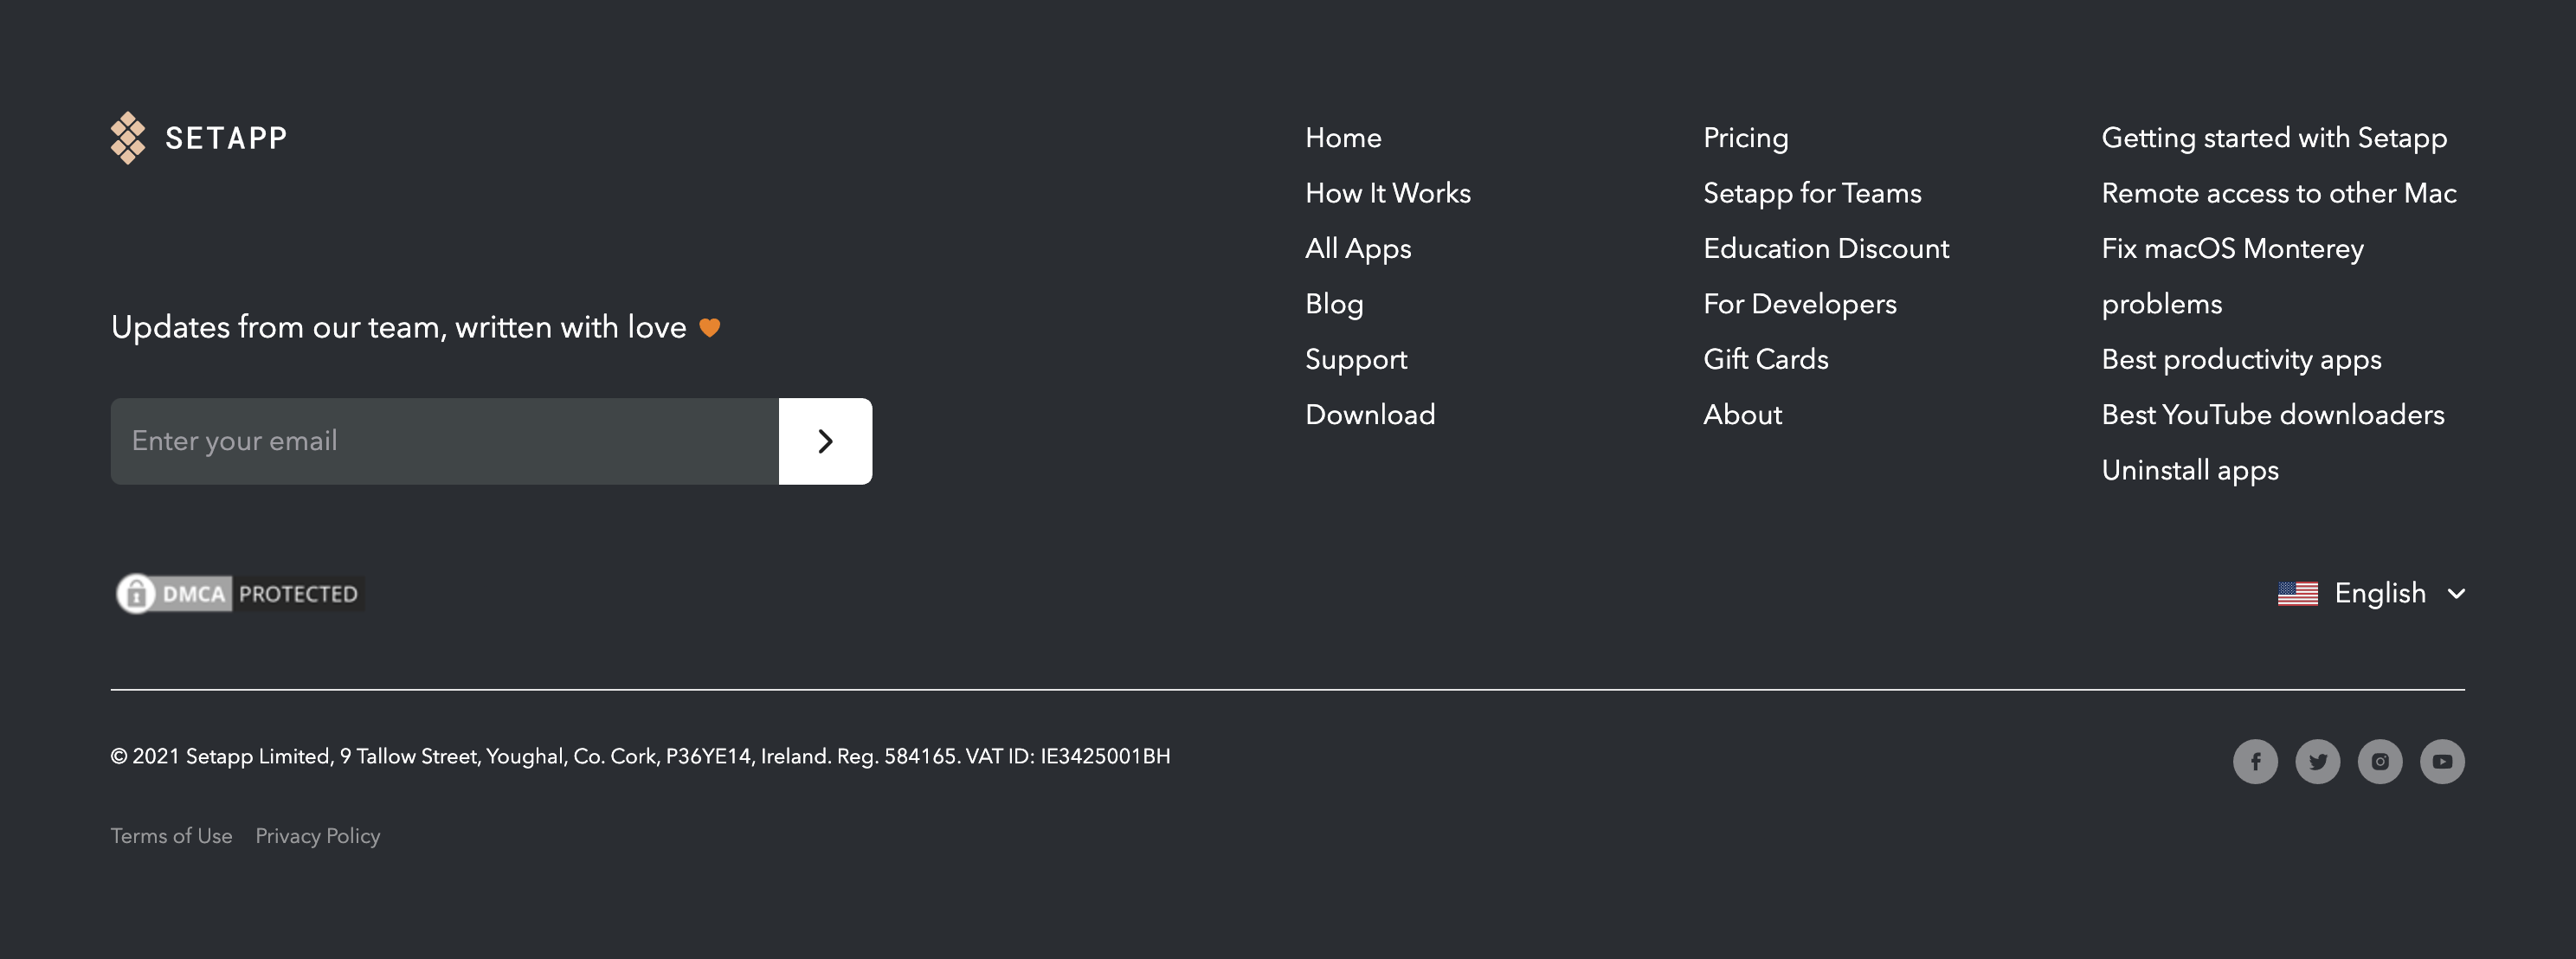
Task: Open the Privacy Policy
Action: 318,836
